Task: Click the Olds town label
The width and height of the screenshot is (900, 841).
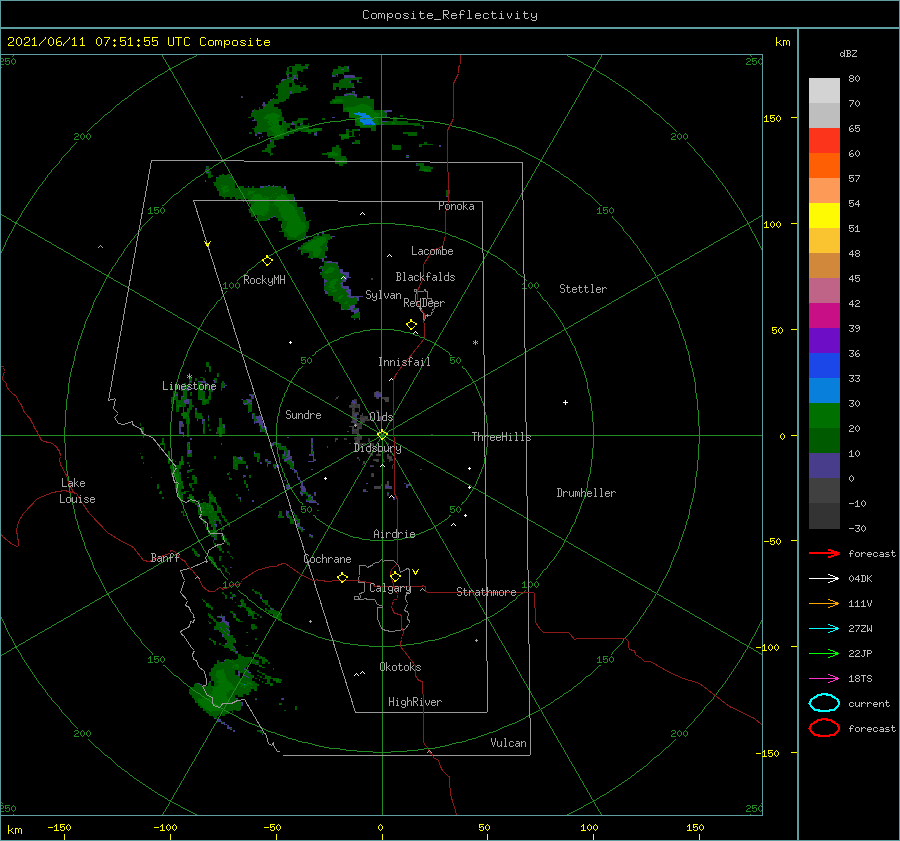Action: (381, 417)
